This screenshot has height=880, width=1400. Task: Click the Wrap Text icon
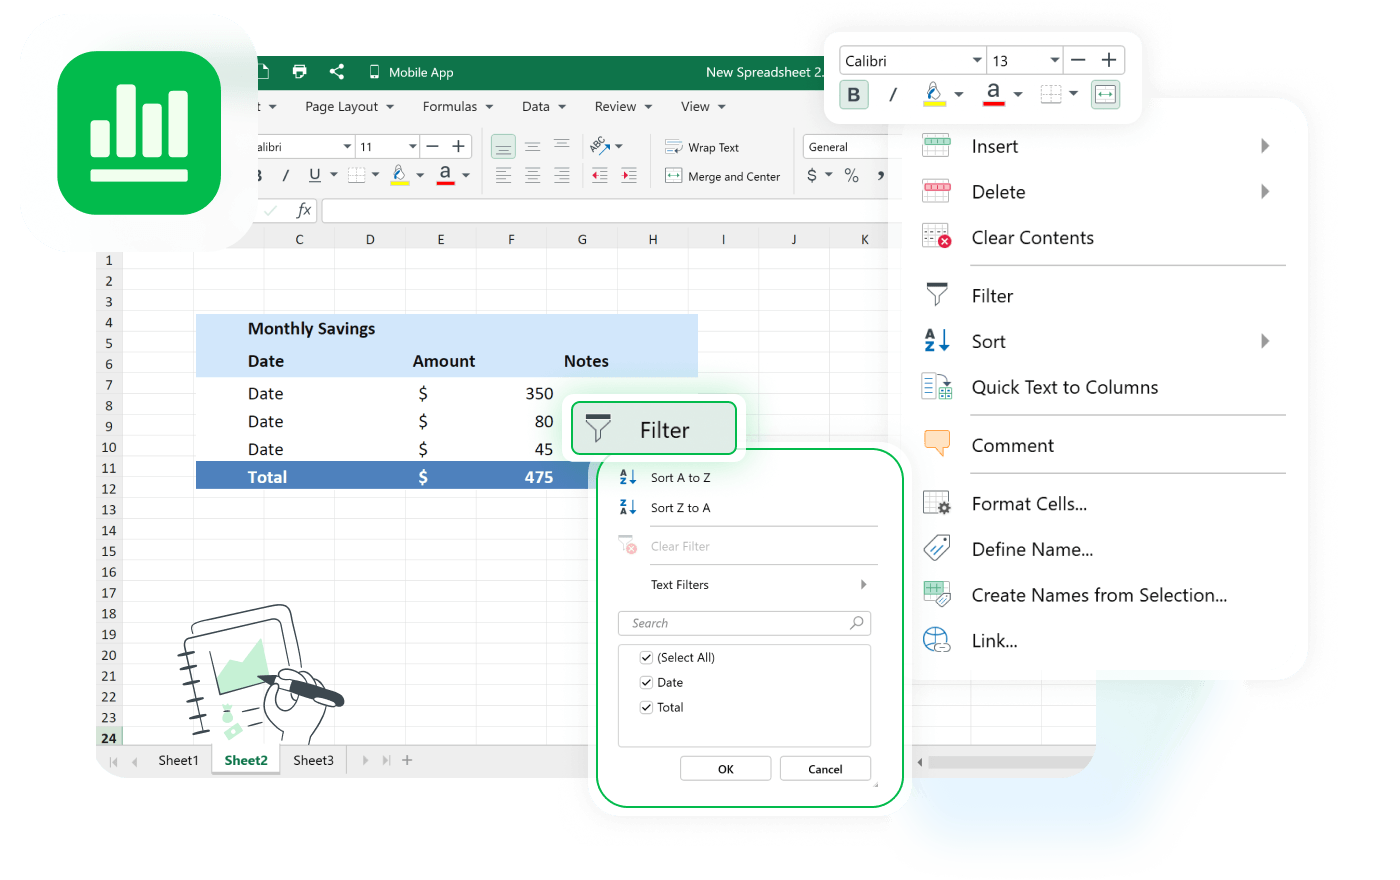[x=674, y=147]
